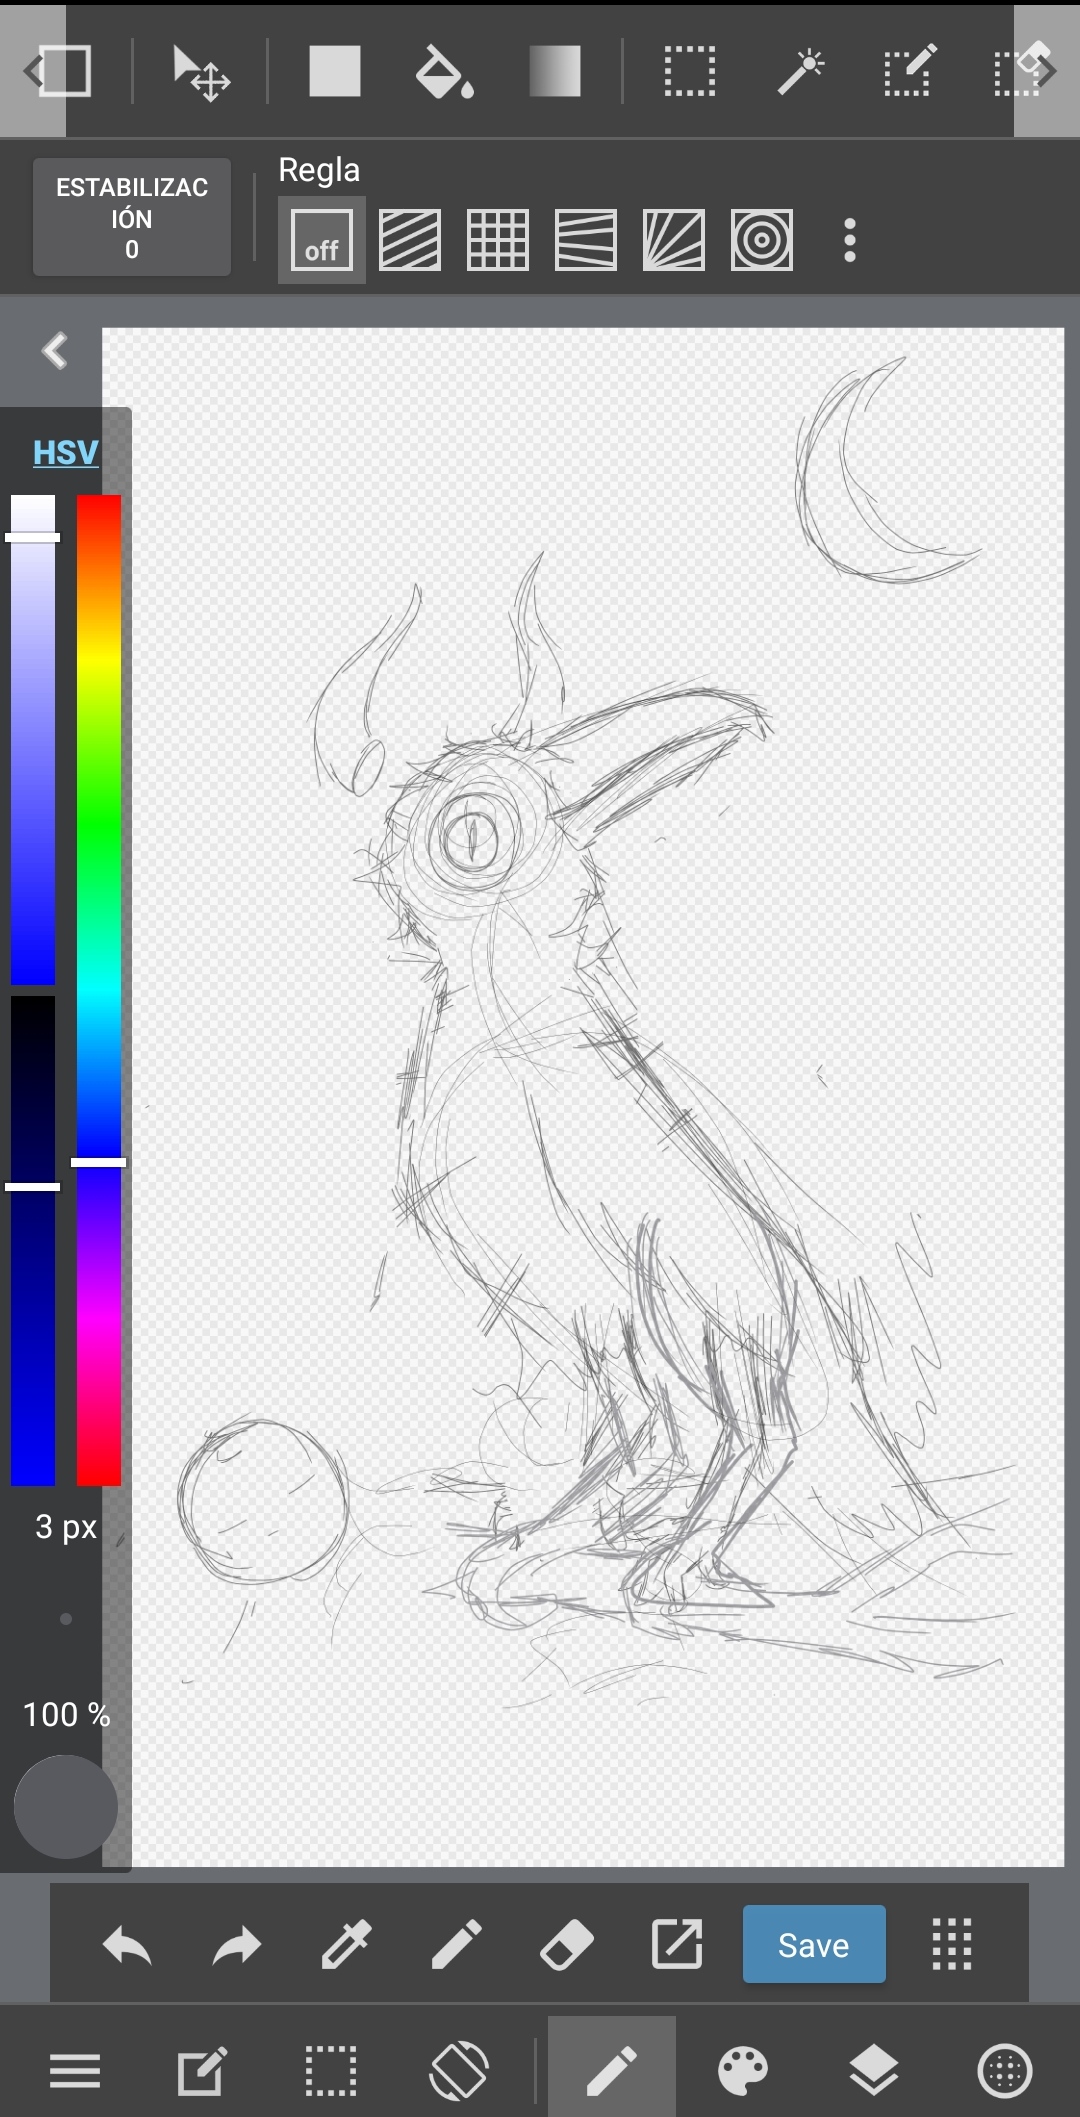Switch the HSV color mode
This screenshot has width=1080, height=2117.
tap(66, 452)
